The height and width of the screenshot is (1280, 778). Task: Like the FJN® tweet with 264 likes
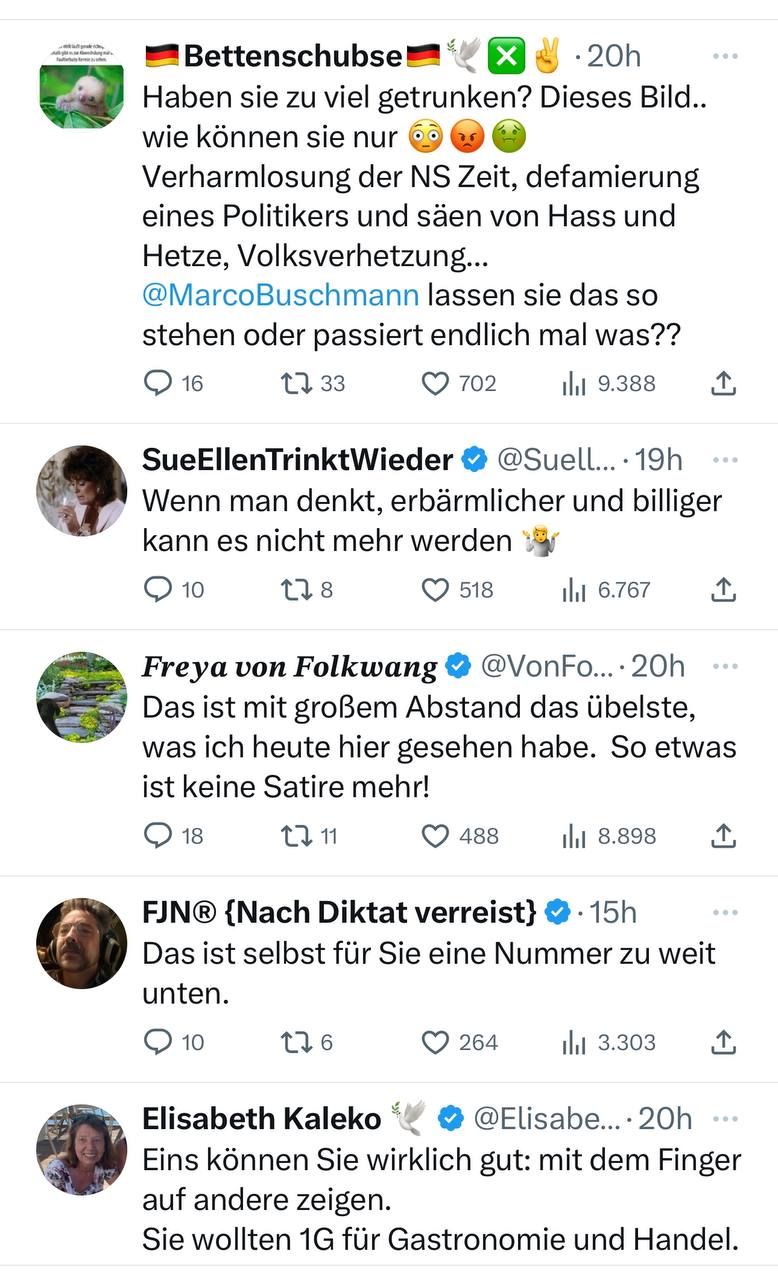[435, 1042]
